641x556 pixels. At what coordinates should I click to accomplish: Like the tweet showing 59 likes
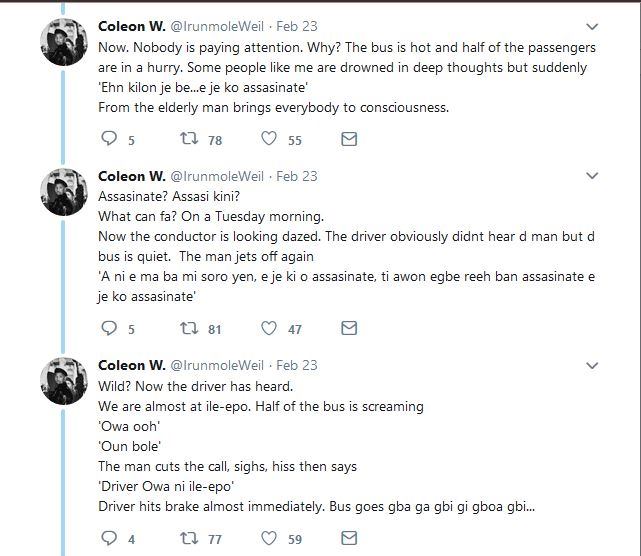269,538
